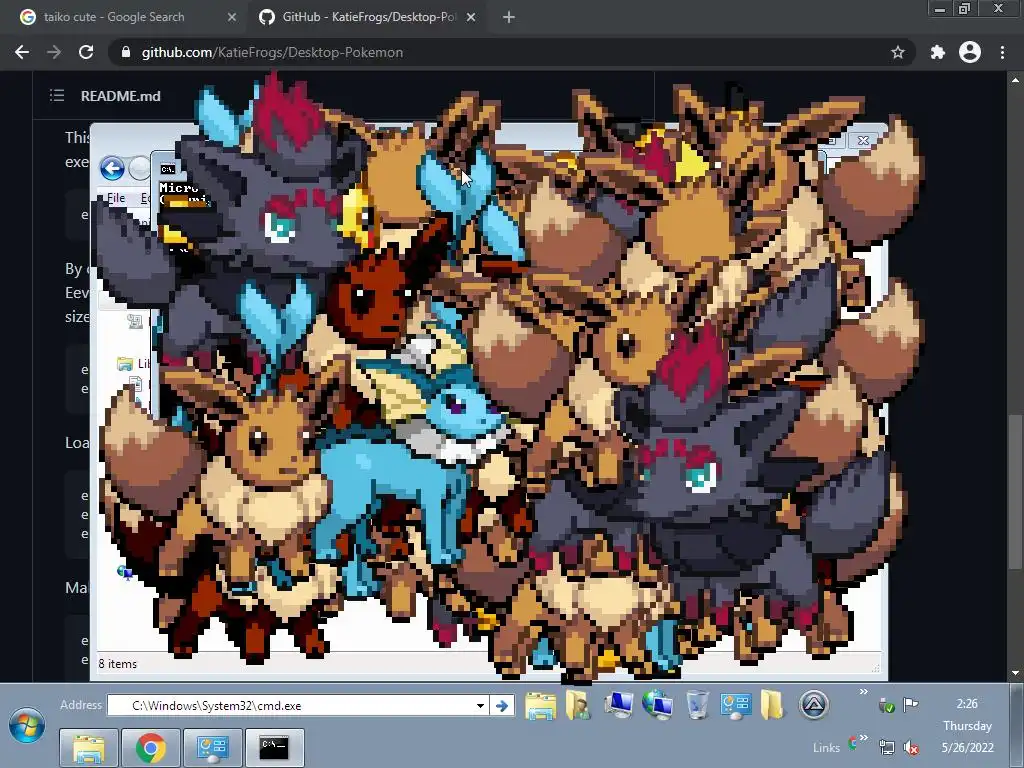
Task: Close the taiko cute Google Search tab
Action: pos(232,18)
